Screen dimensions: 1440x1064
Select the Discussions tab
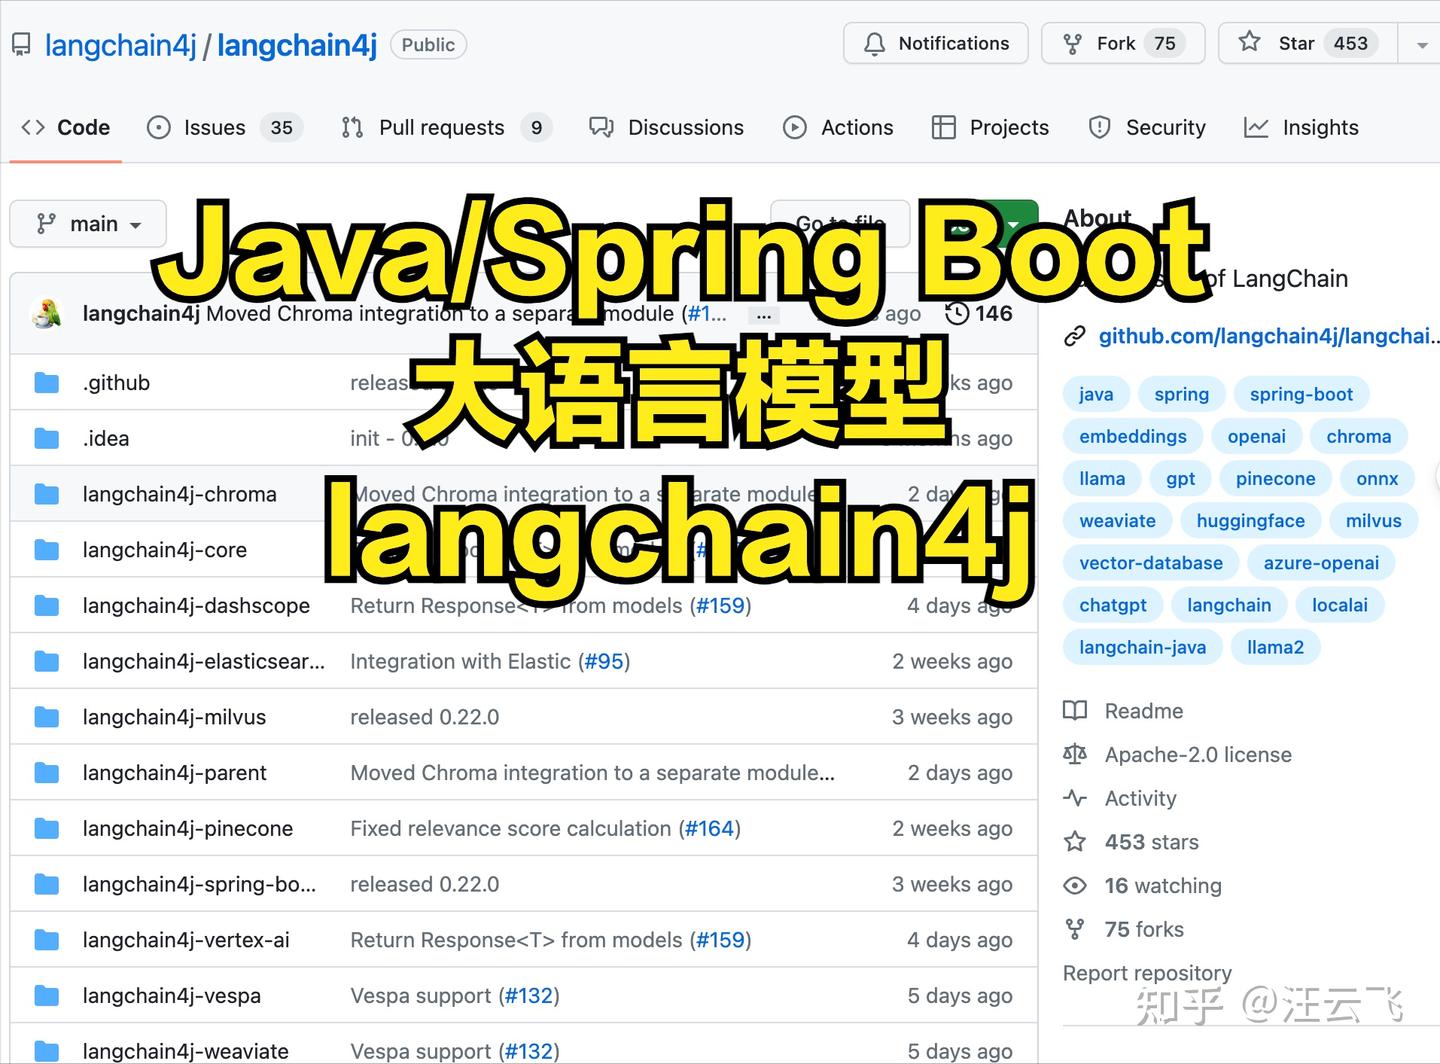click(x=666, y=127)
